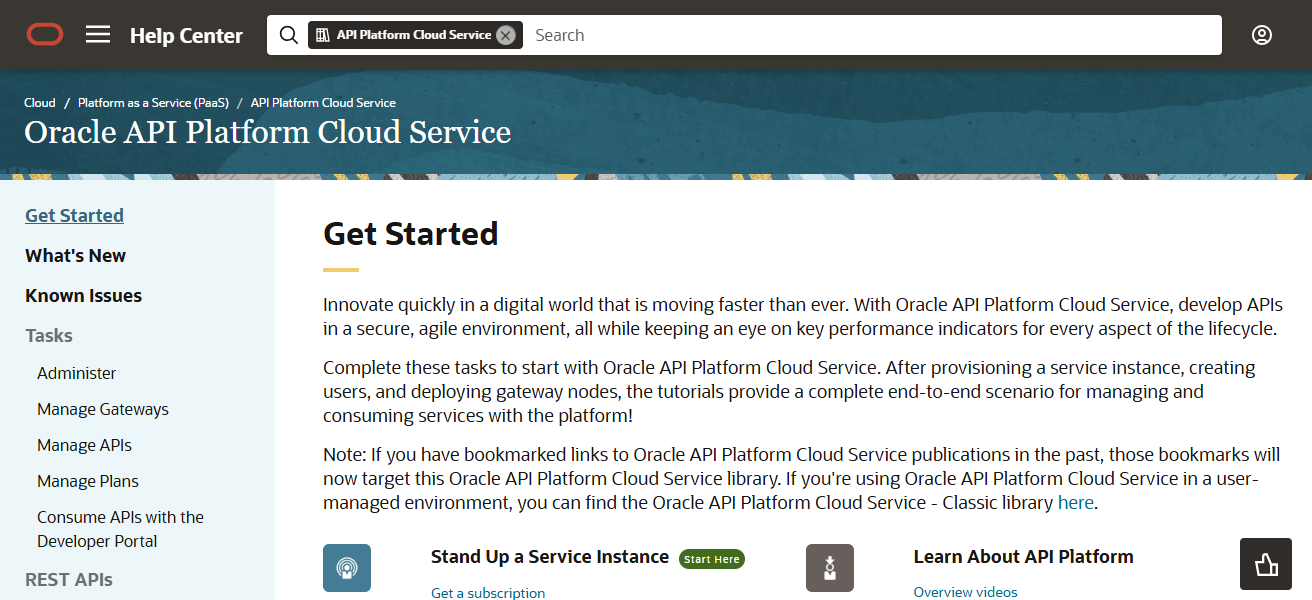This screenshot has height=600, width=1312.
Task: Click the Stand Up a Service Instance icon
Action: [x=346, y=567]
